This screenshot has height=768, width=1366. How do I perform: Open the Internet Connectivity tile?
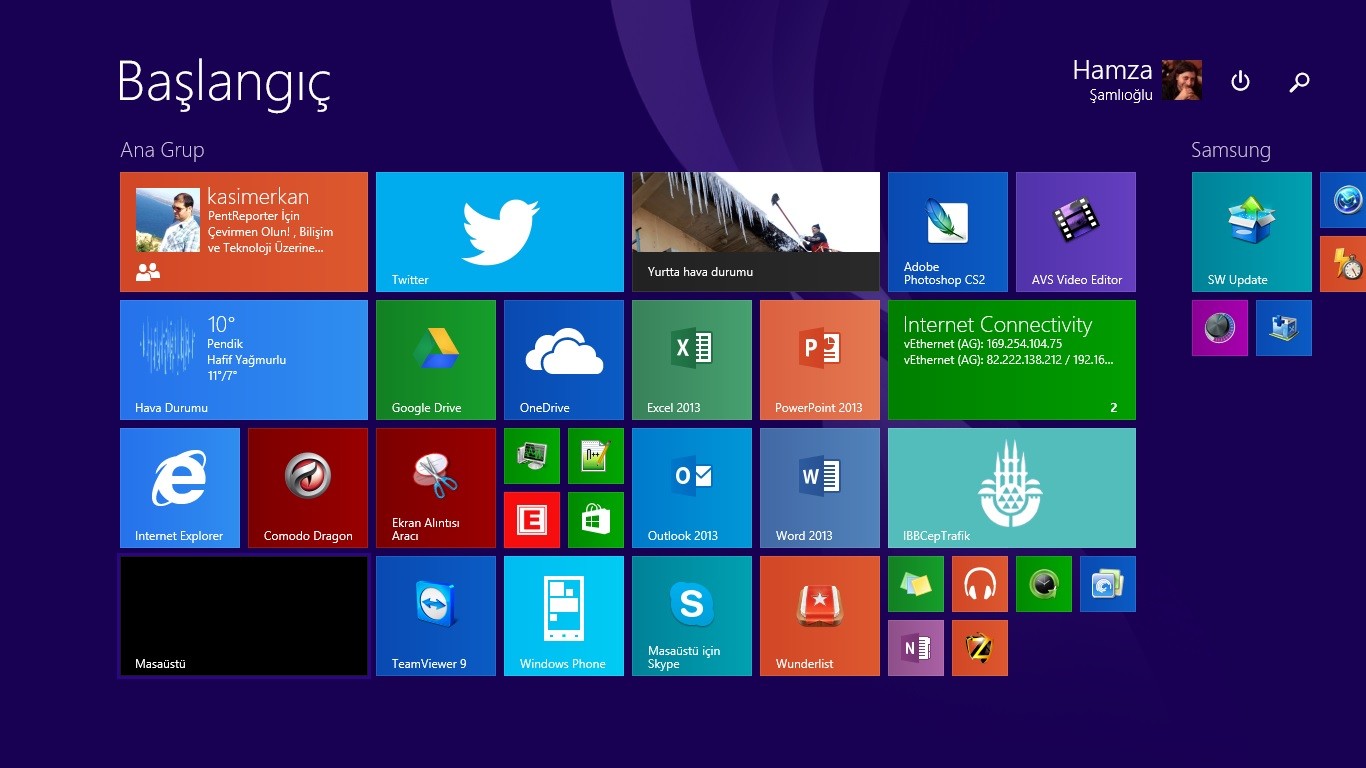click(1012, 360)
